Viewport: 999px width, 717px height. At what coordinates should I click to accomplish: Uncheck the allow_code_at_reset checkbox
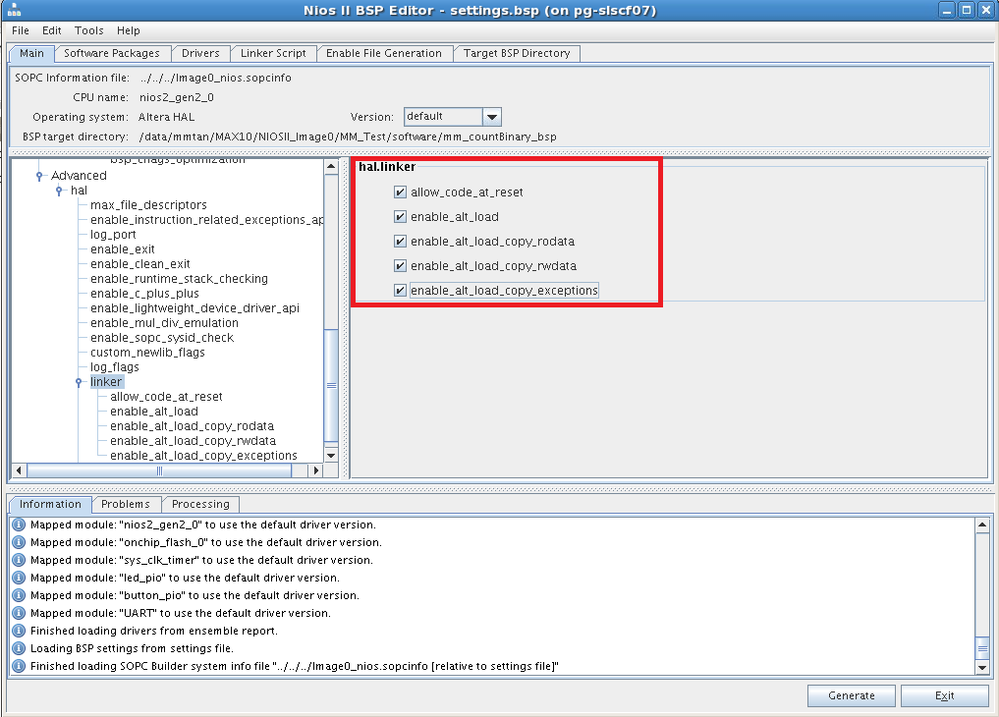pyautogui.click(x=400, y=192)
